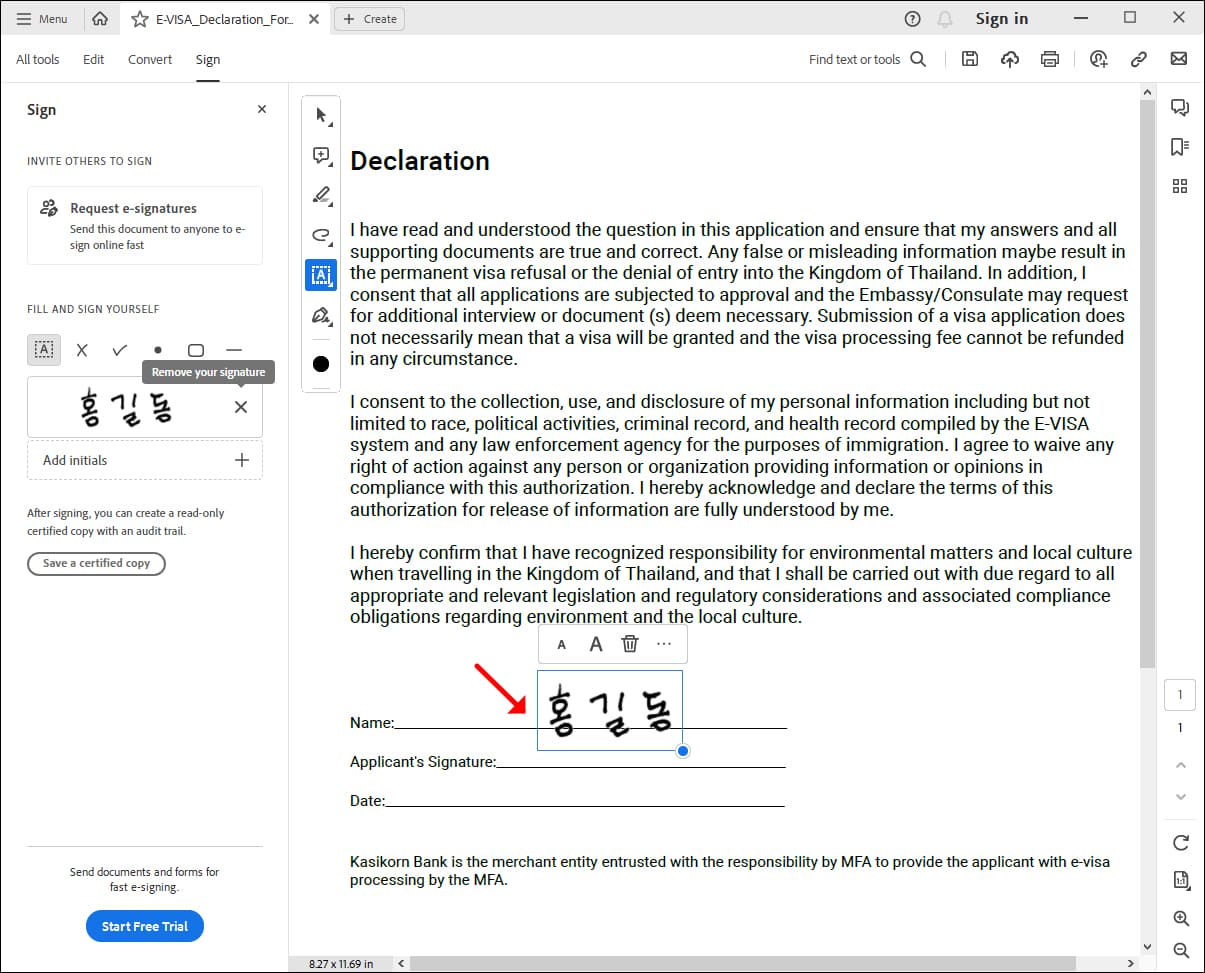Open the black color picker
This screenshot has width=1205, height=973.
[321, 364]
